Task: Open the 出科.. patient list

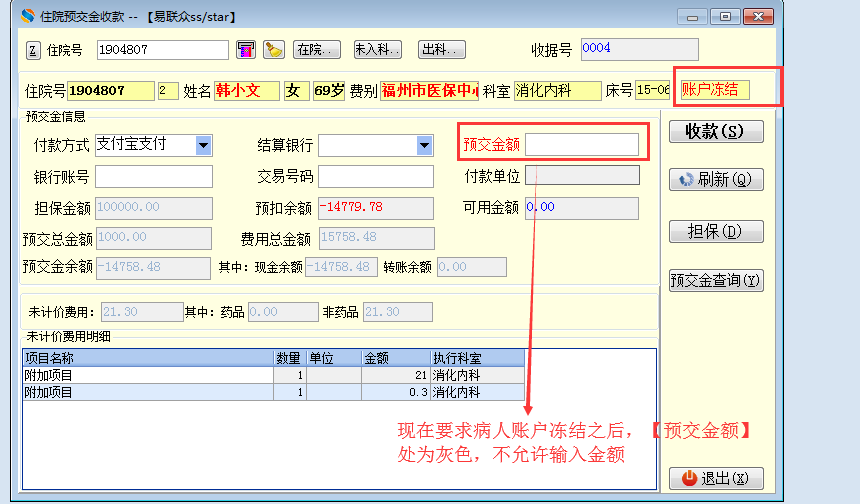Action: [x=442, y=50]
